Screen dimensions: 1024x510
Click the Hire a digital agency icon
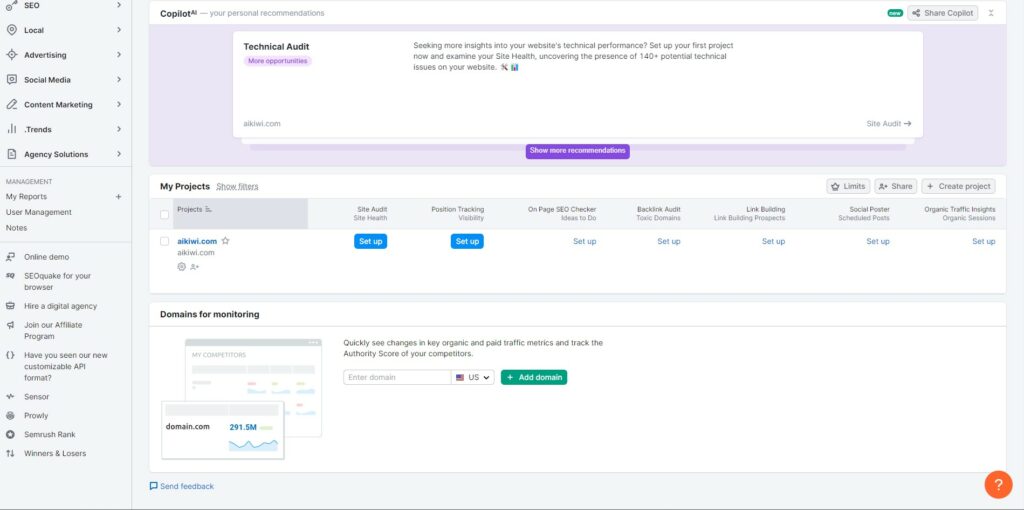(10, 306)
